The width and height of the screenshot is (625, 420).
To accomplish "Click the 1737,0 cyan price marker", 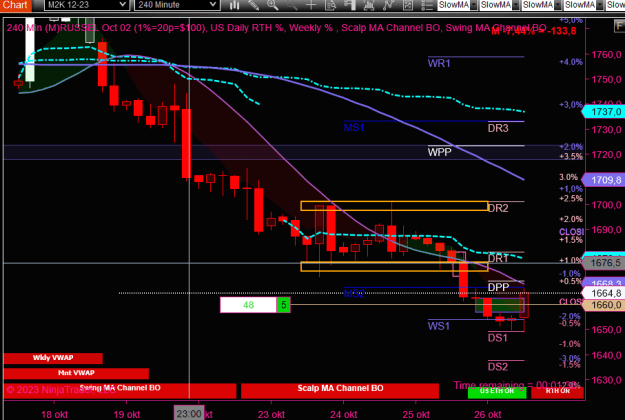I will point(604,112).
